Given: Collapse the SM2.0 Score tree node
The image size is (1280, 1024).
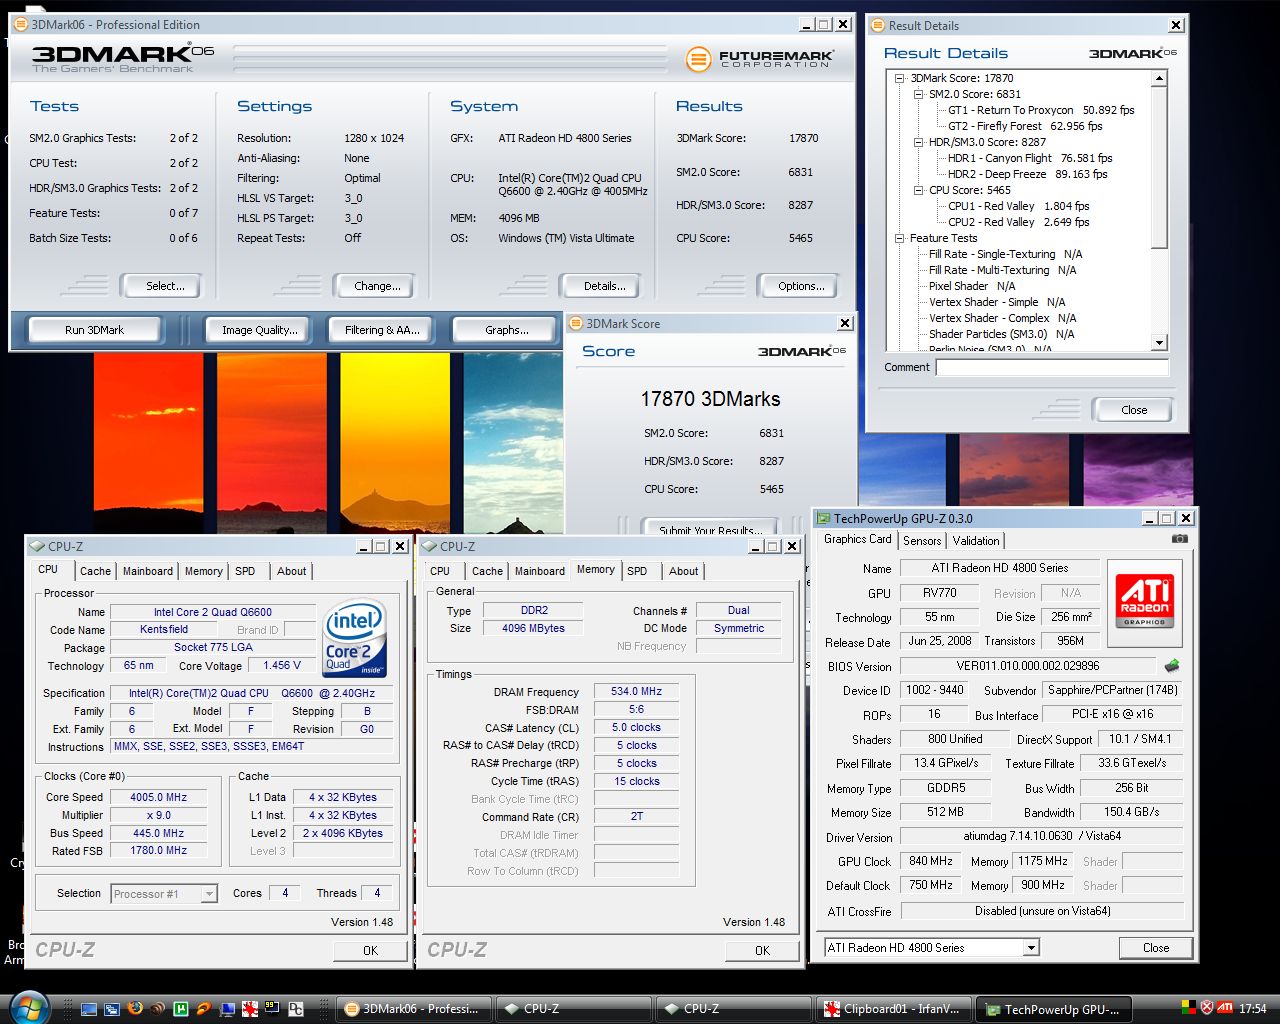Looking at the screenshot, I should point(919,94).
